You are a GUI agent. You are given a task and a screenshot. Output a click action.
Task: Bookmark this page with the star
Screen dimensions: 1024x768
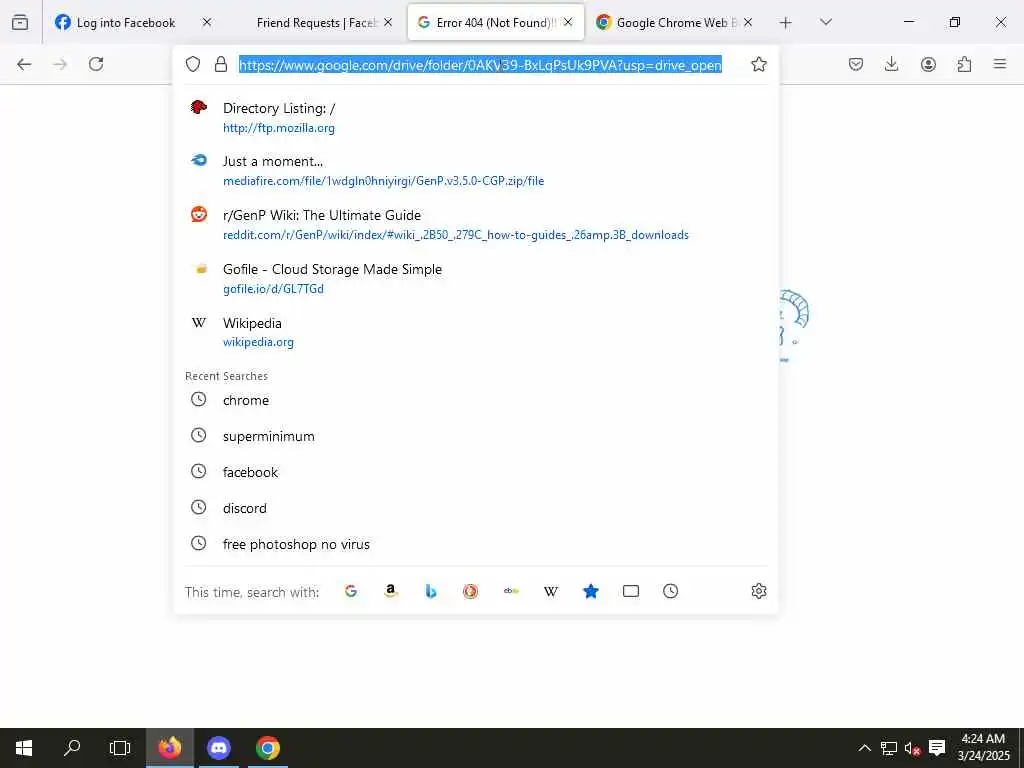coord(758,64)
